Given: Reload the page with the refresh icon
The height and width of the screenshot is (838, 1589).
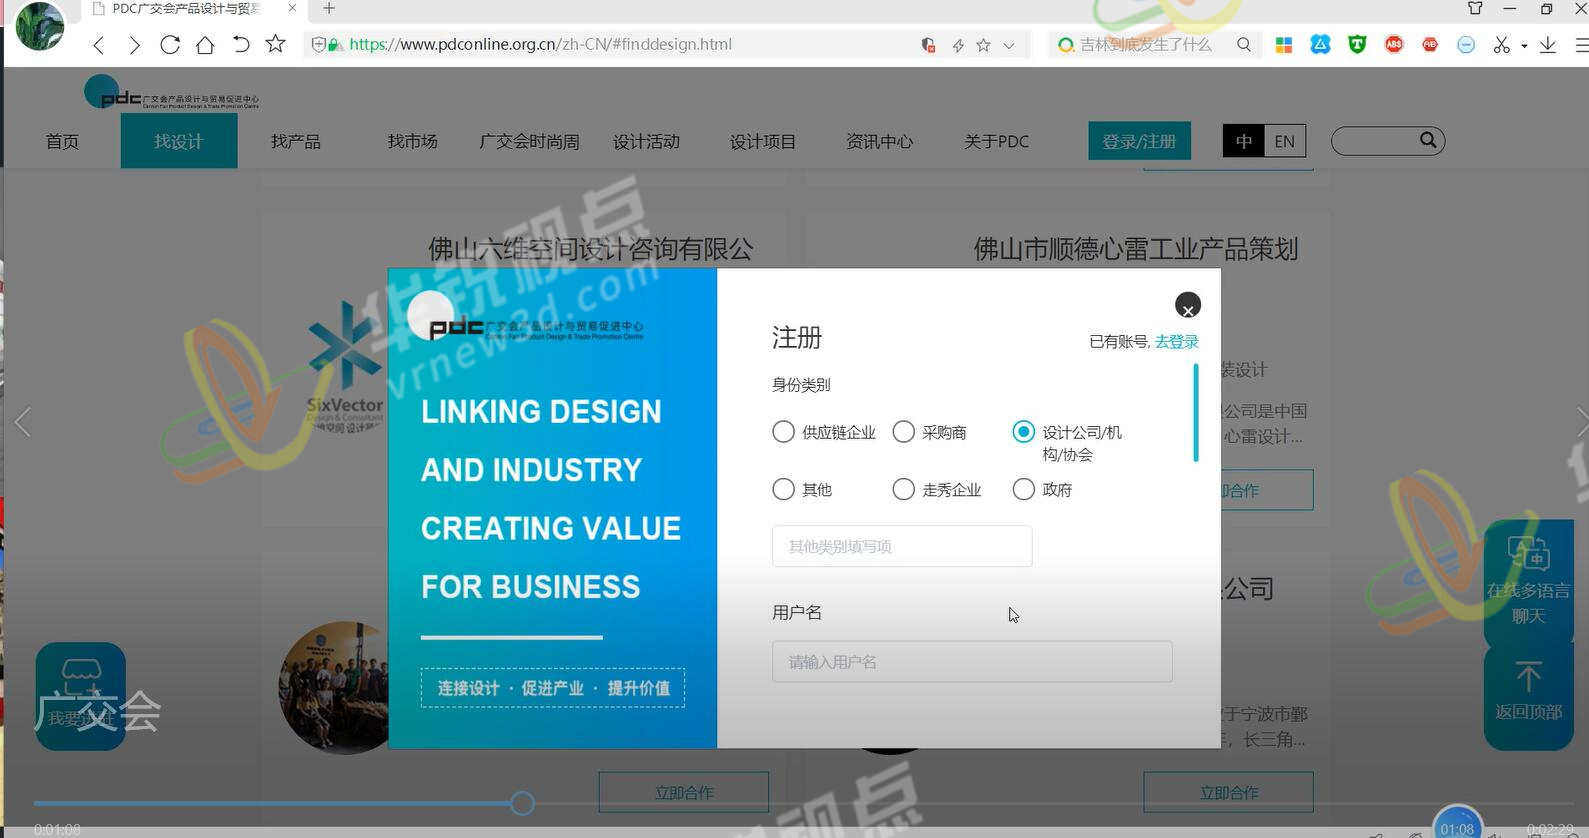Looking at the screenshot, I should [x=170, y=45].
